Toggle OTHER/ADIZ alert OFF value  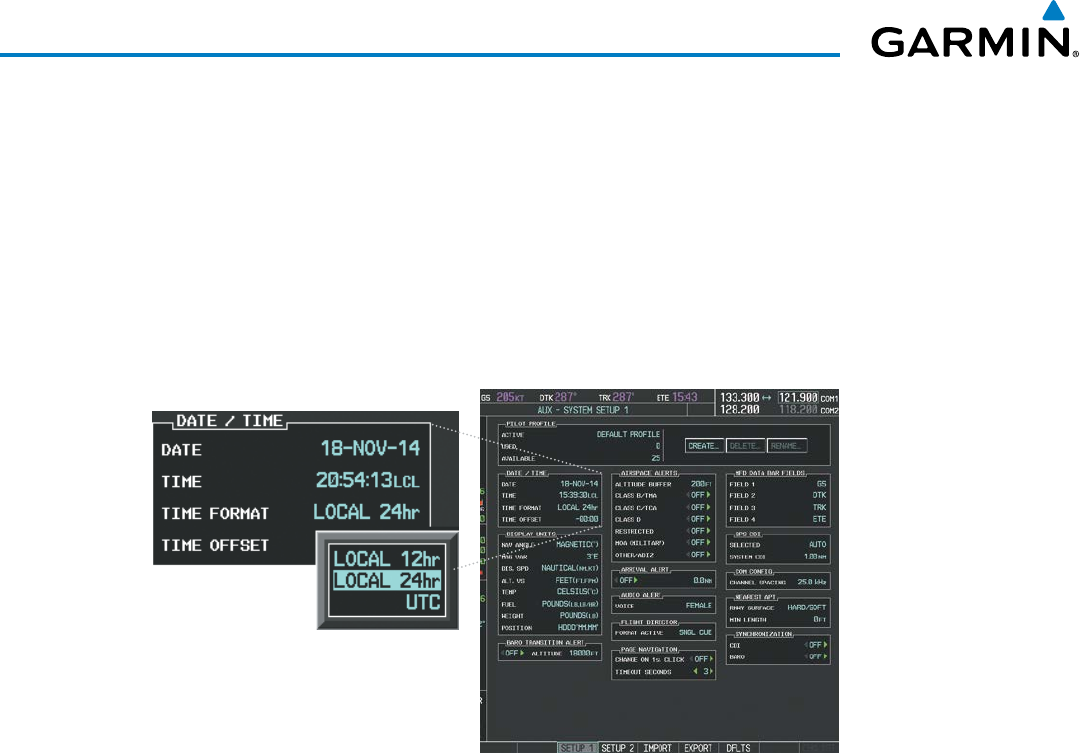698,555
